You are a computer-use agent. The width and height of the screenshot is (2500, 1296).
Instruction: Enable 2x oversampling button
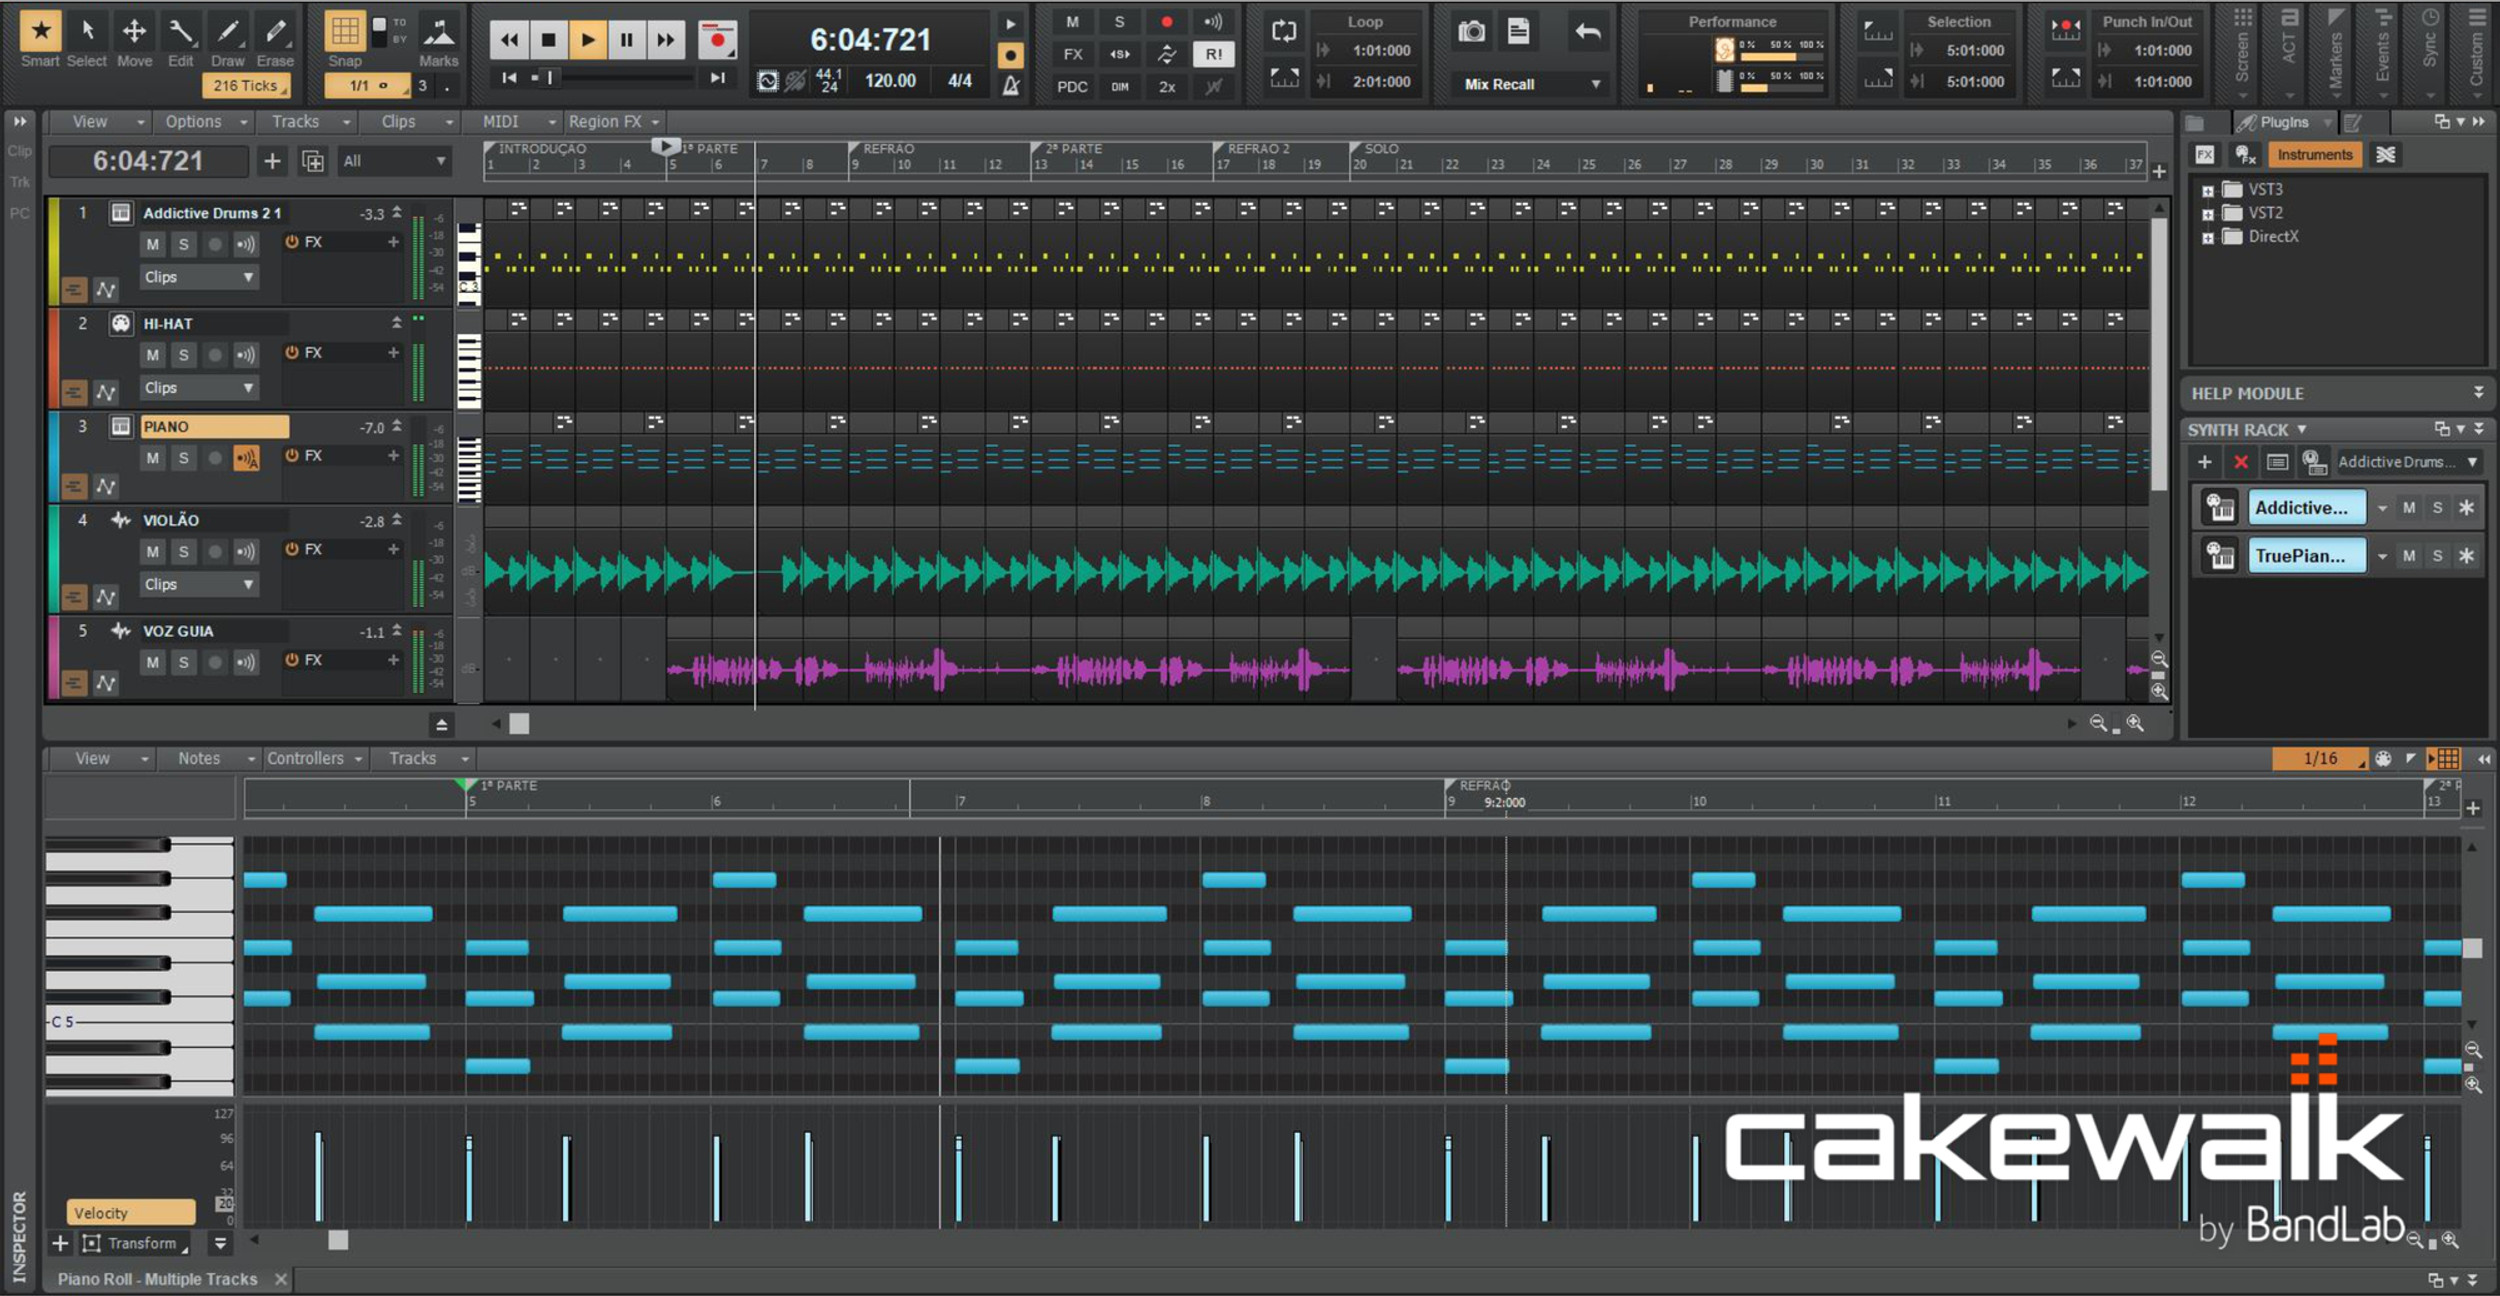click(1167, 87)
